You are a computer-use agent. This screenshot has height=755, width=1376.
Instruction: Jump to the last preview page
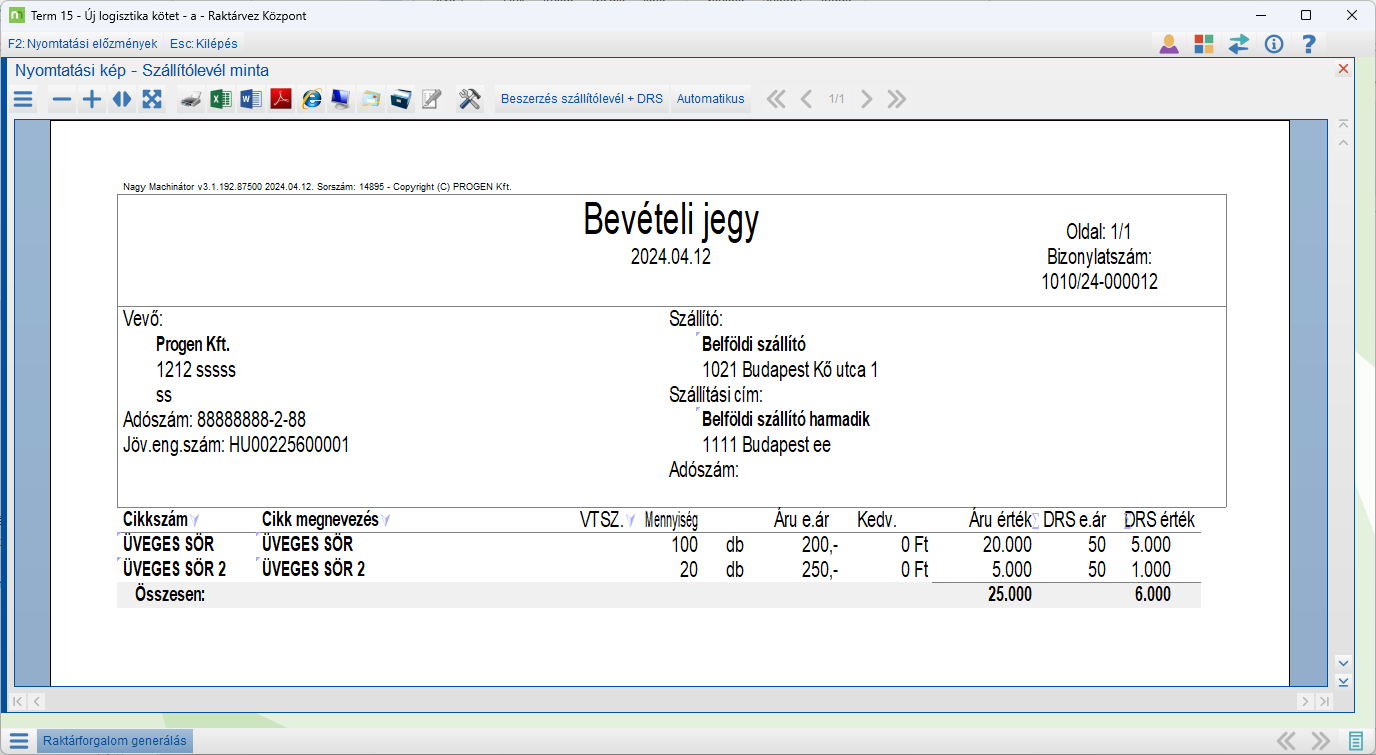(897, 99)
